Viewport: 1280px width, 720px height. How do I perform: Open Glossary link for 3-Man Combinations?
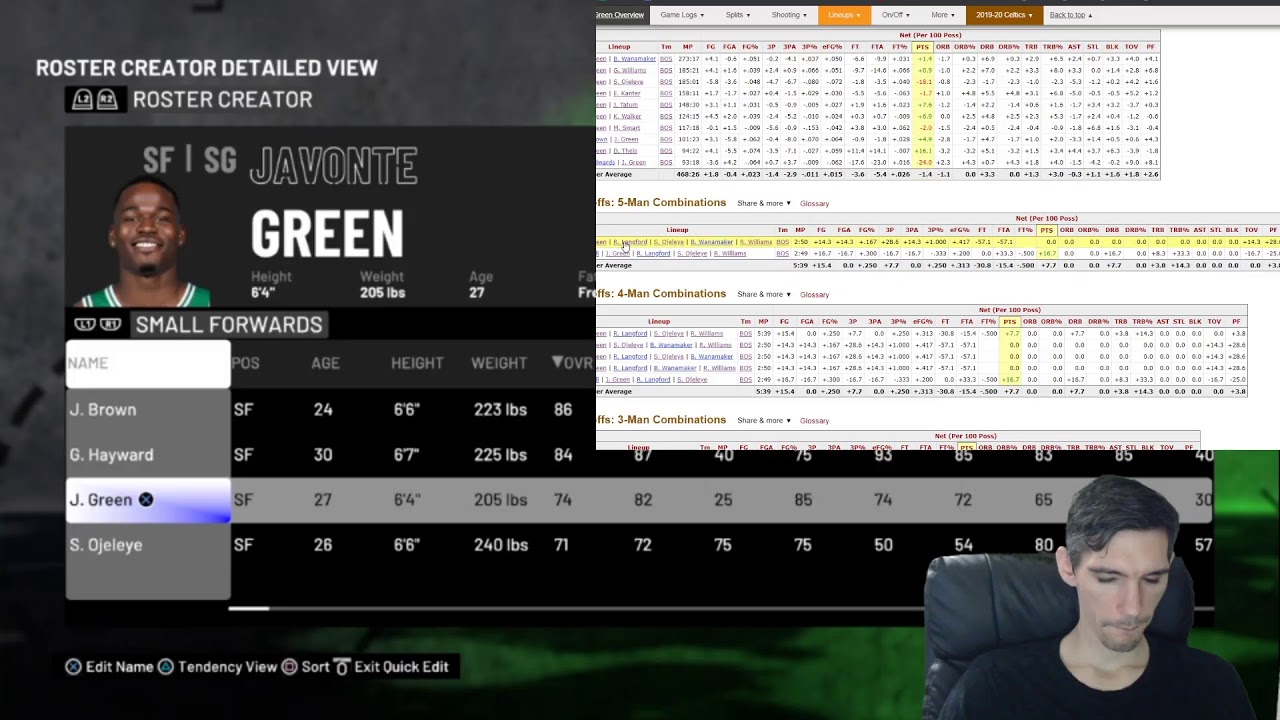click(814, 421)
